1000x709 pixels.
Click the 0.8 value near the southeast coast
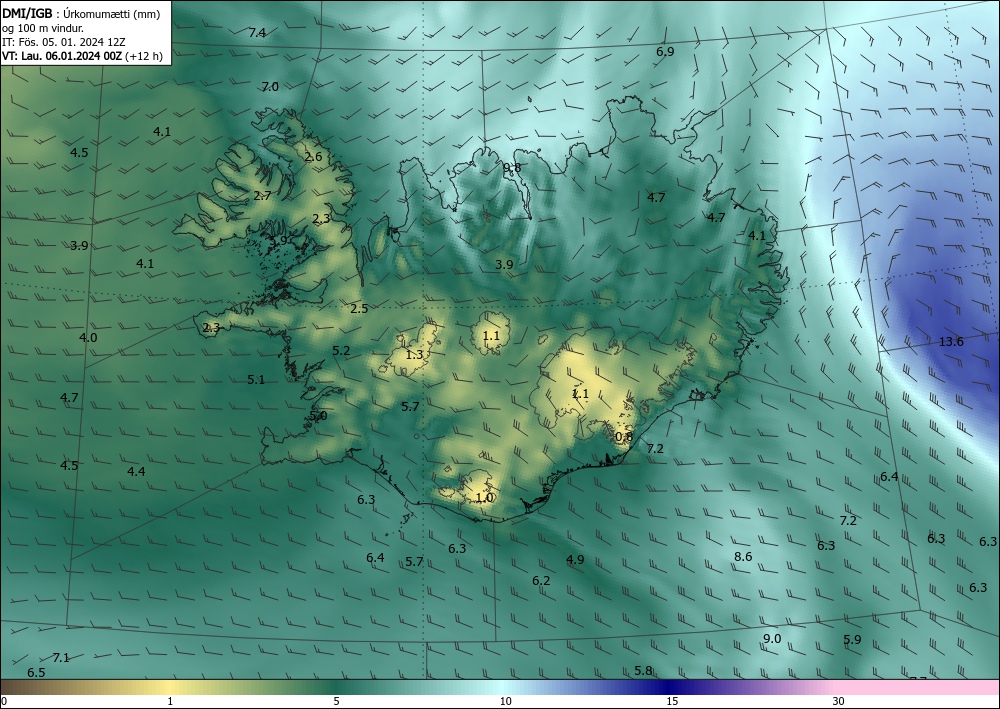(x=624, y=437)
